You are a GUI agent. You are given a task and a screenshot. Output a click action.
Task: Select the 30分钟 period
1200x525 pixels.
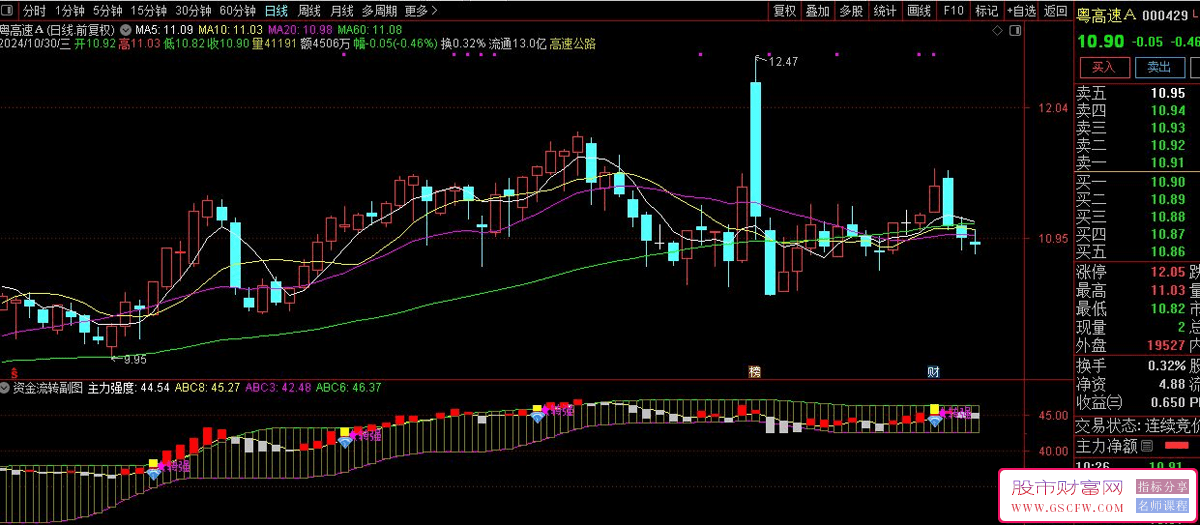193,11
